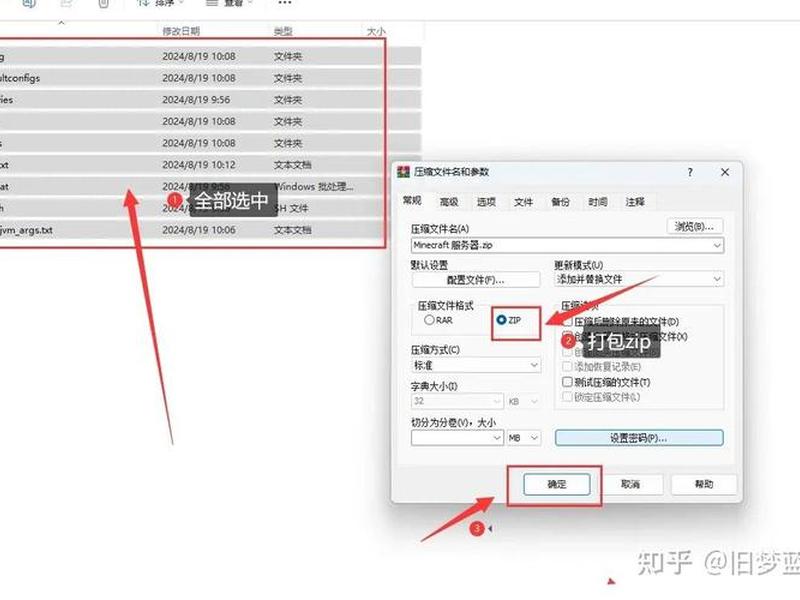
Task: Switch to the 常规 tab
Action: tap(412, 201)
